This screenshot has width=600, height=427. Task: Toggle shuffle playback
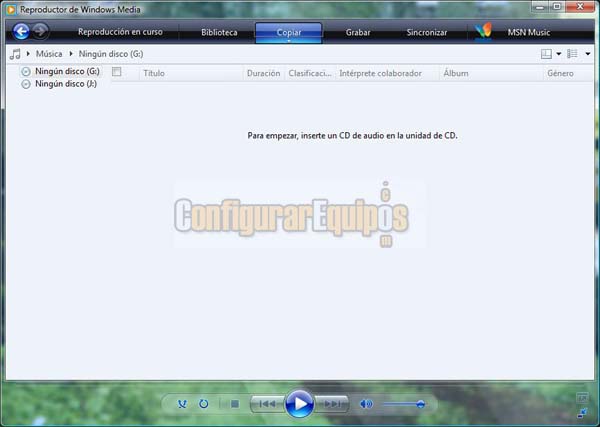(182, 404)
